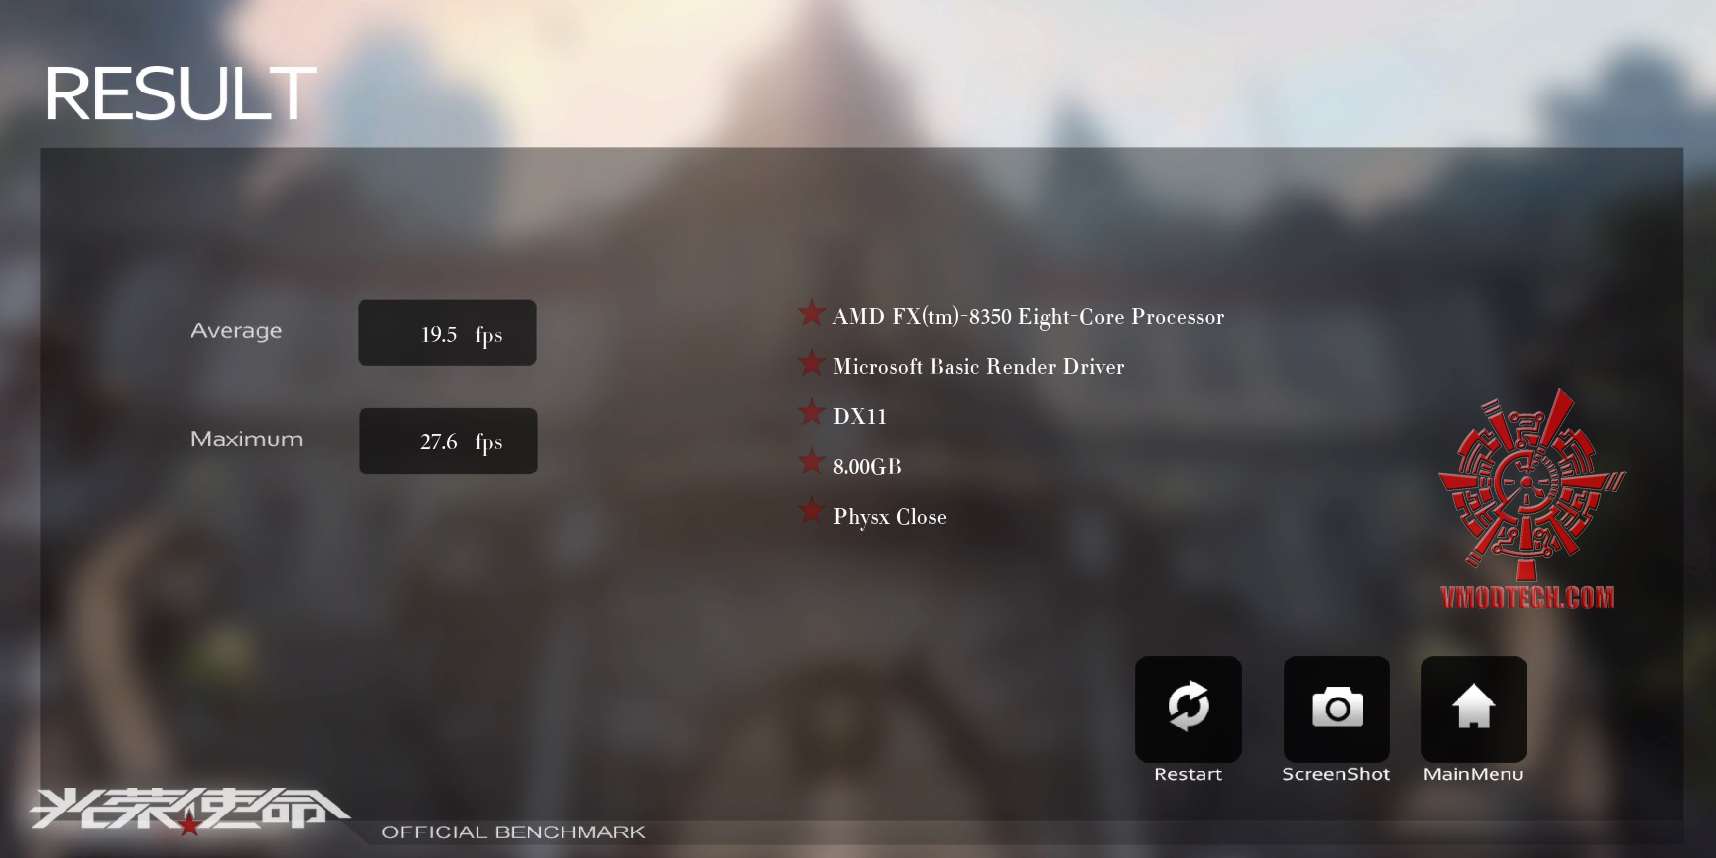Click the ScreenShot camera icon
Image resolution: width=1716 pixels, height=858 pixels.
(x=1337, y=708)
